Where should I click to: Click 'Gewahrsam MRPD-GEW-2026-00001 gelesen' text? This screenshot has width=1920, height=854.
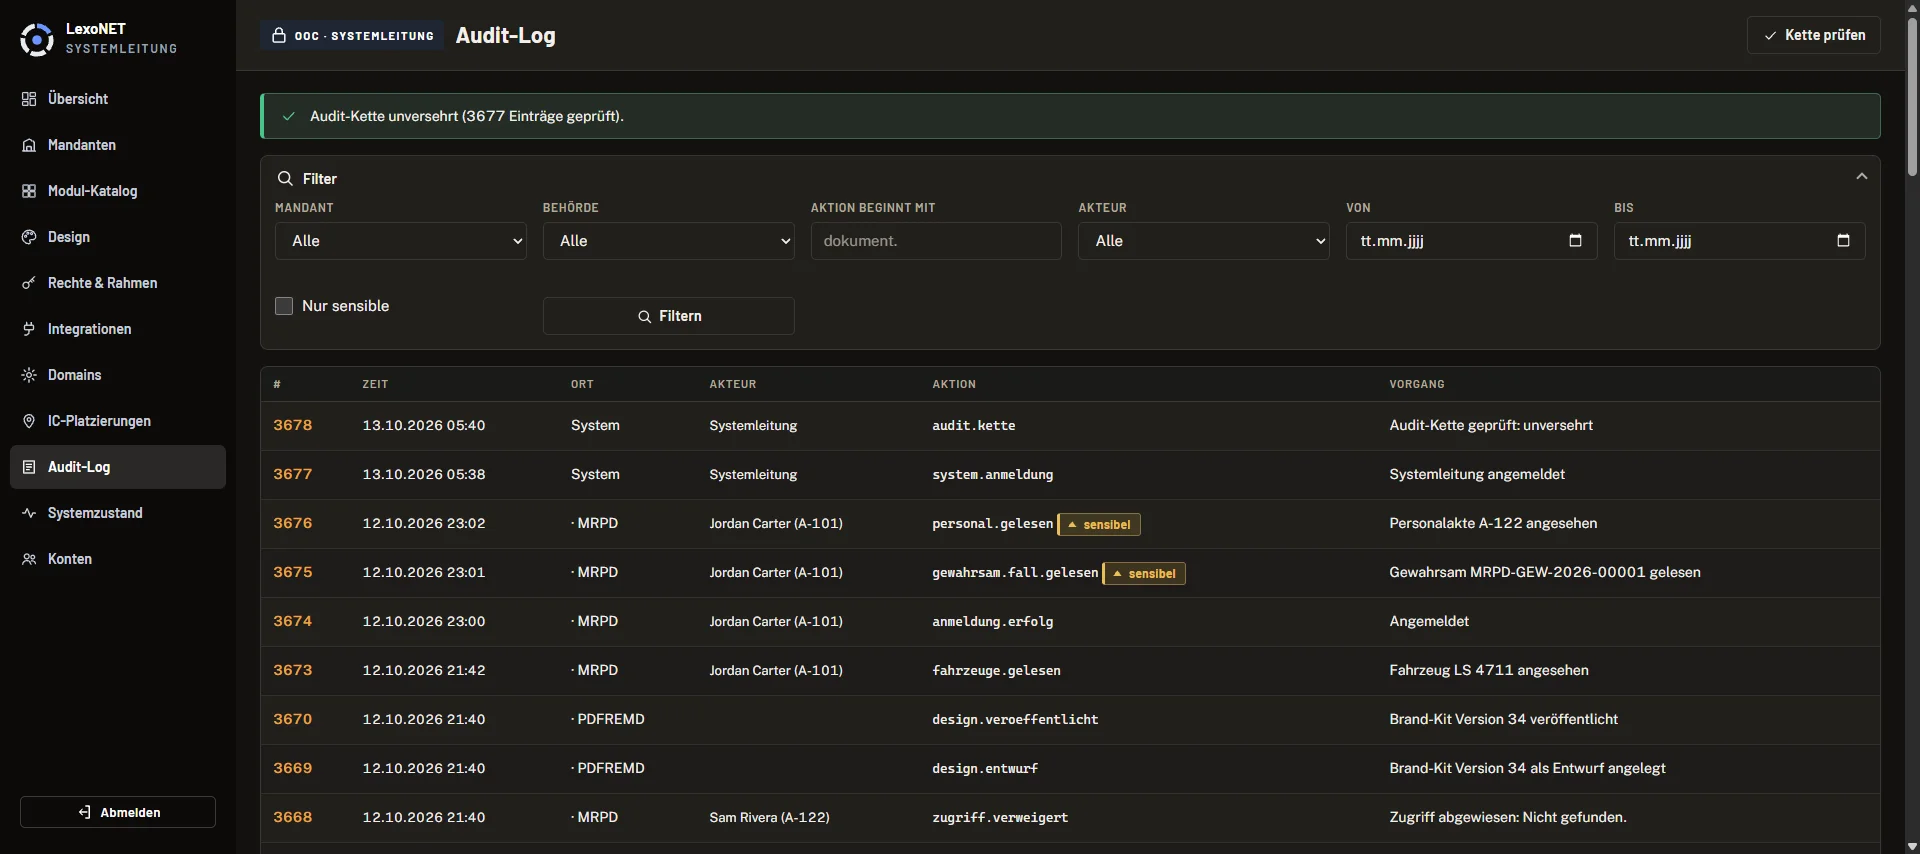(1545, 572)
